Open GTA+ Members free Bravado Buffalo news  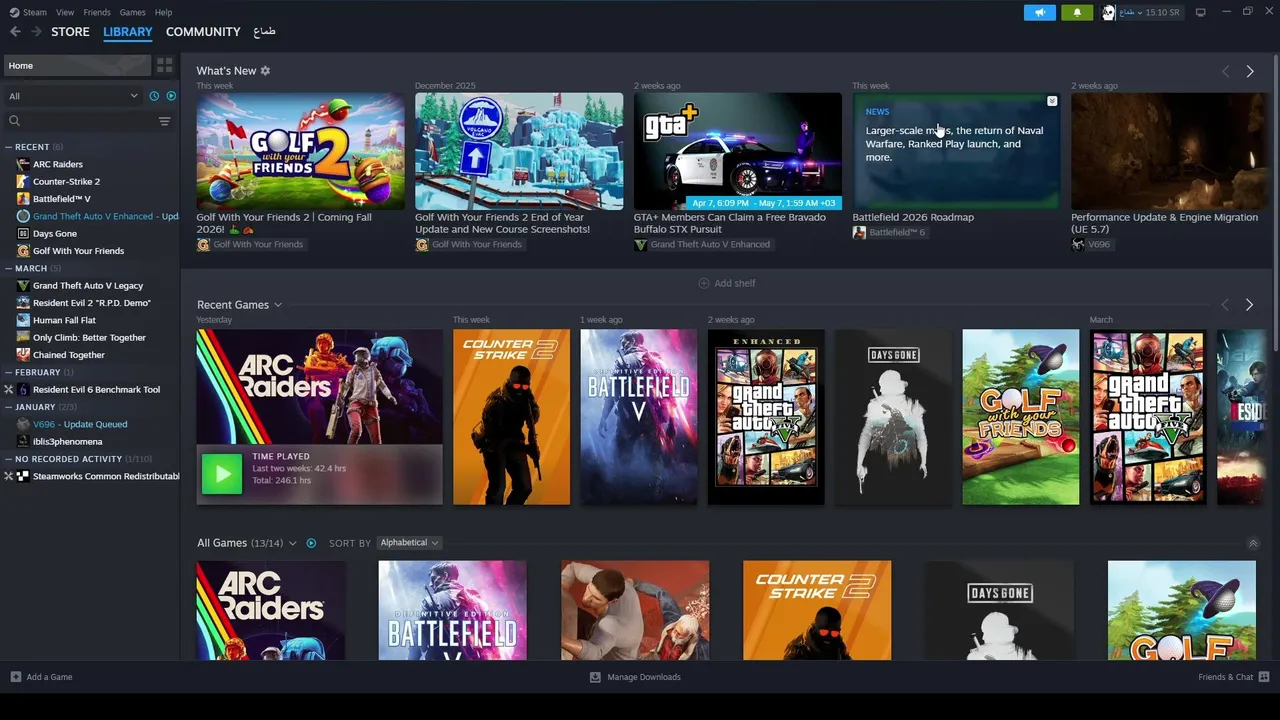point(731,223)
